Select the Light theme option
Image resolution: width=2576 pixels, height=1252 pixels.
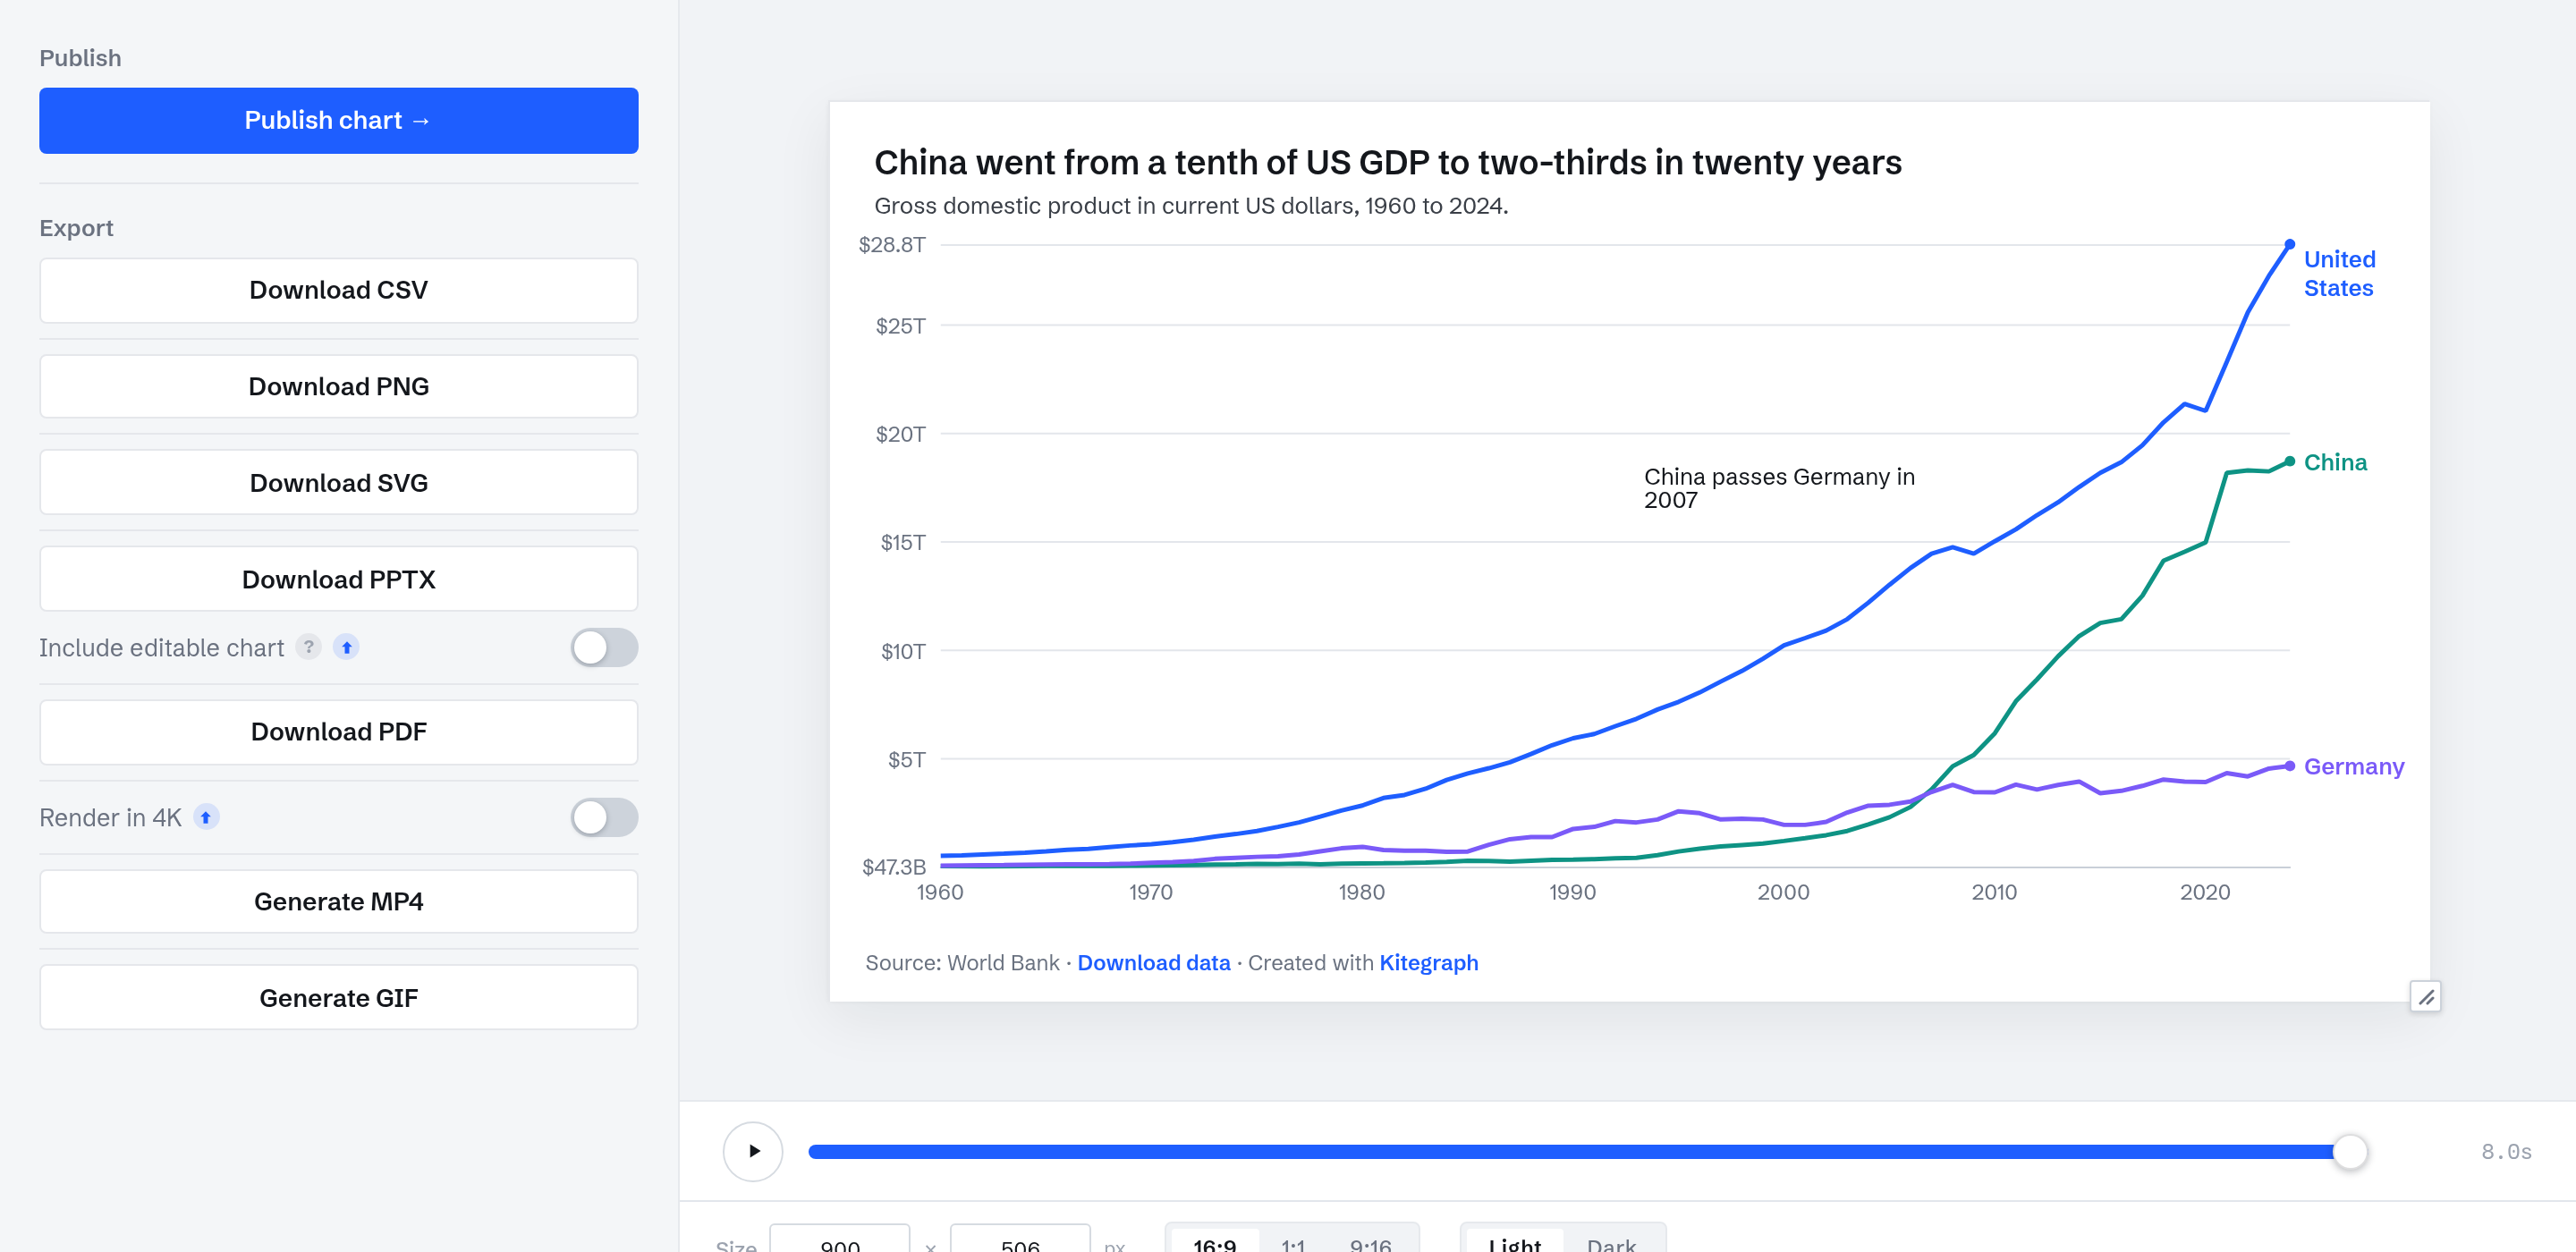[x=1514, y=1242]
